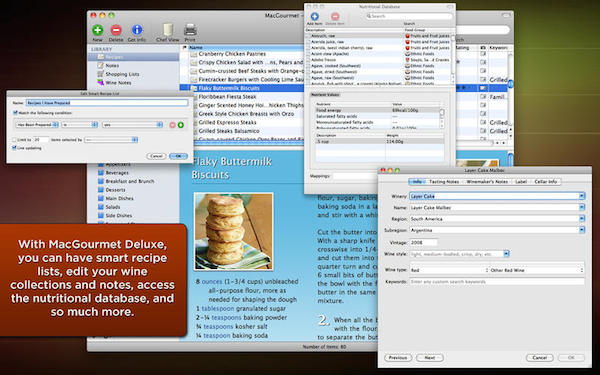Select 'Agave, cooked (Southwest)' database row
Viewport: 600px width, 375px height.
click(379, 66)
